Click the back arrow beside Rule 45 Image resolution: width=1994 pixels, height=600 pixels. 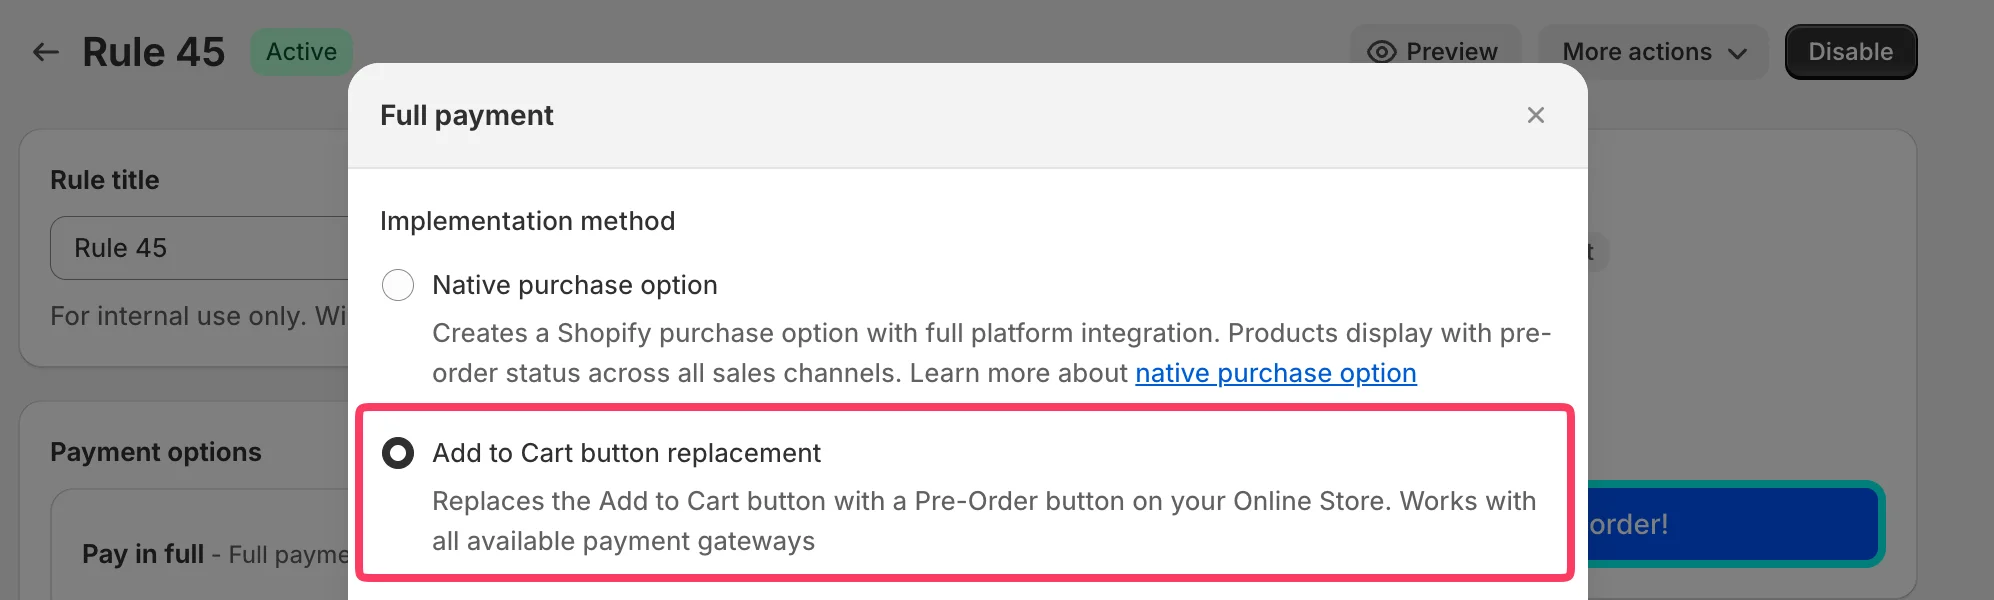click(x=44, y=51)
